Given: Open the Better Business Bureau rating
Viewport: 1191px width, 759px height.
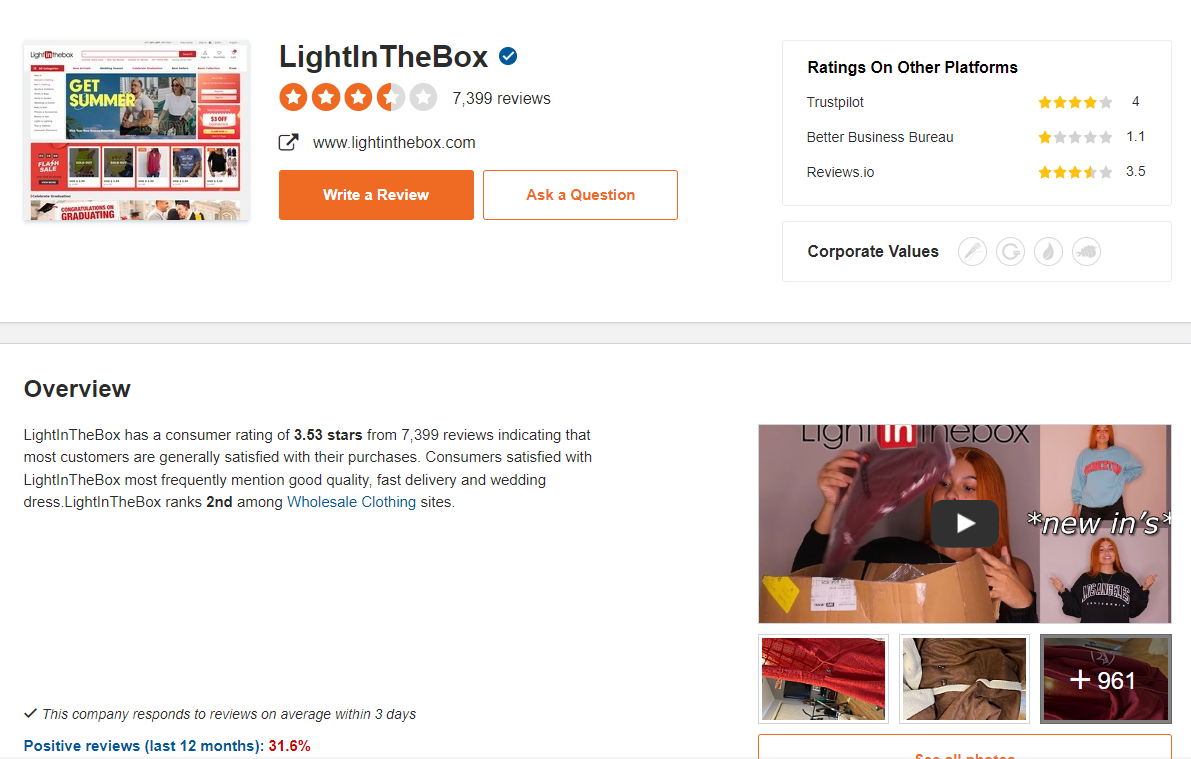Looking at the screenshot, I should coord(976,137).
